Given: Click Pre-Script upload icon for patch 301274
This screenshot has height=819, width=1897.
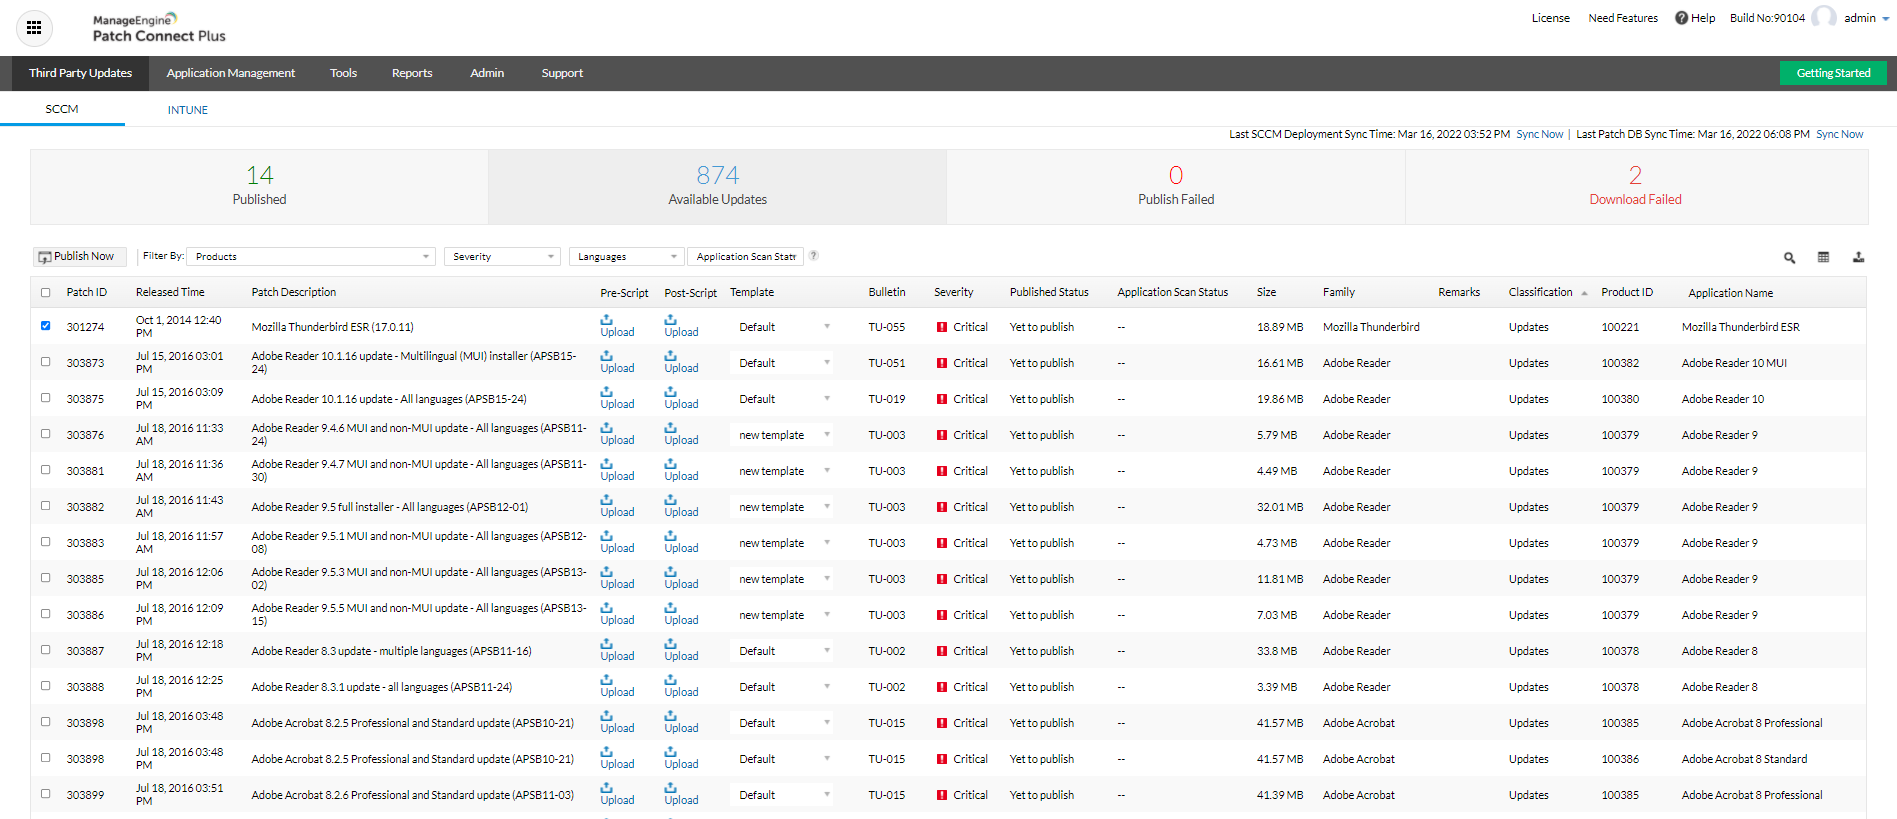Looking at the screenshot, I should [607, 321].
